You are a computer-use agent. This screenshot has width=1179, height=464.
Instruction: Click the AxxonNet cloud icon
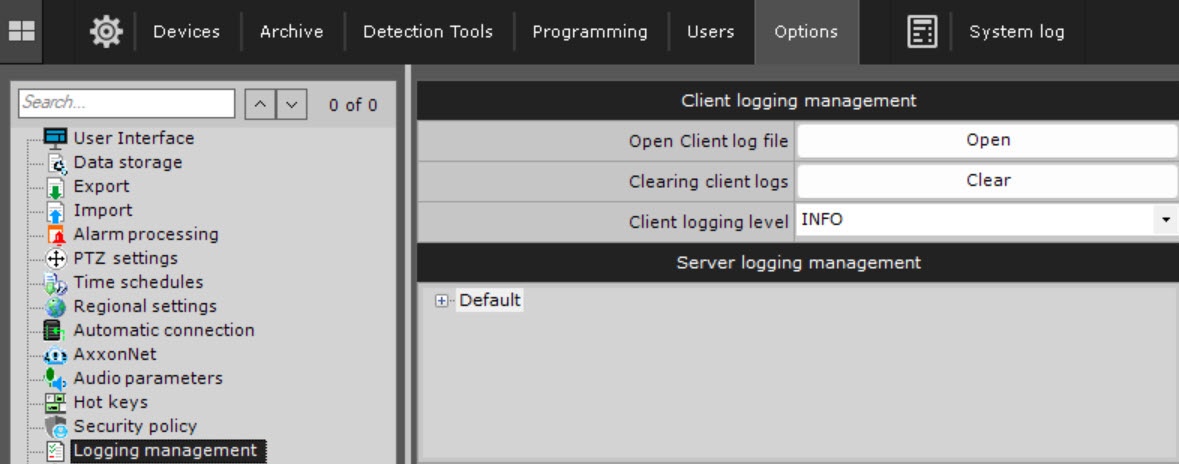point(56,355)
